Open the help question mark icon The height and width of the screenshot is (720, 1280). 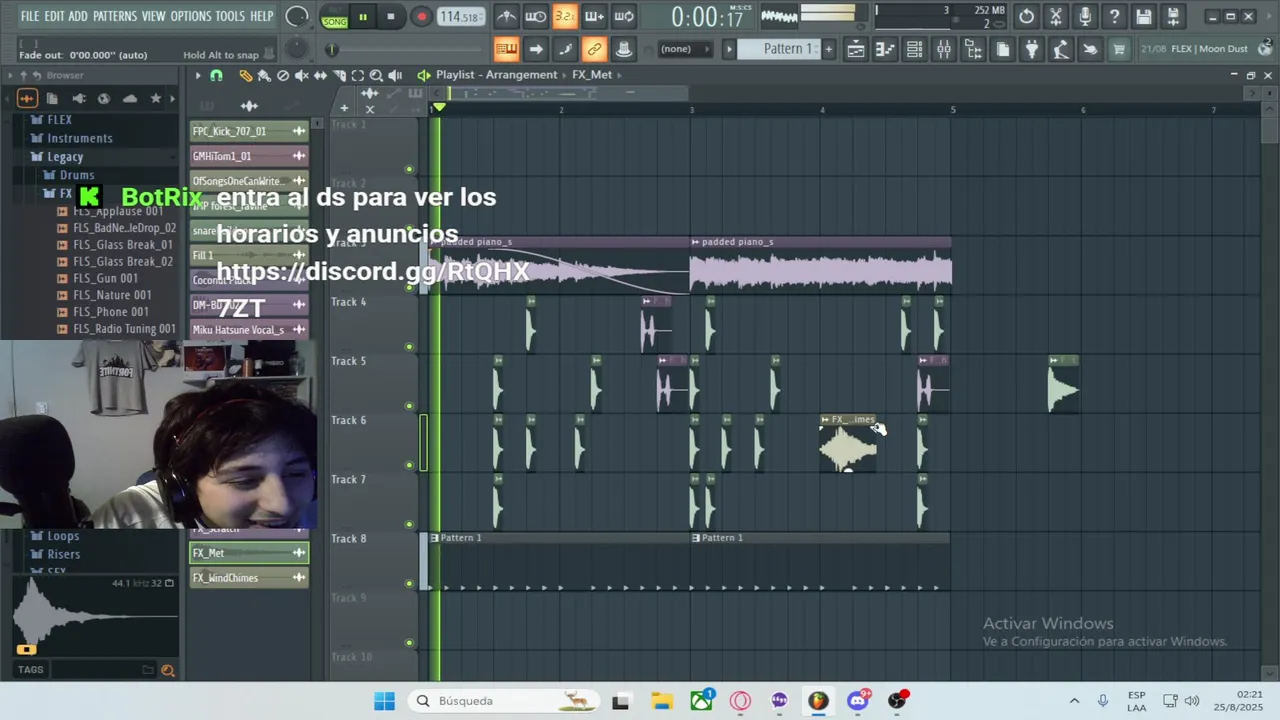coord(1114,16)
